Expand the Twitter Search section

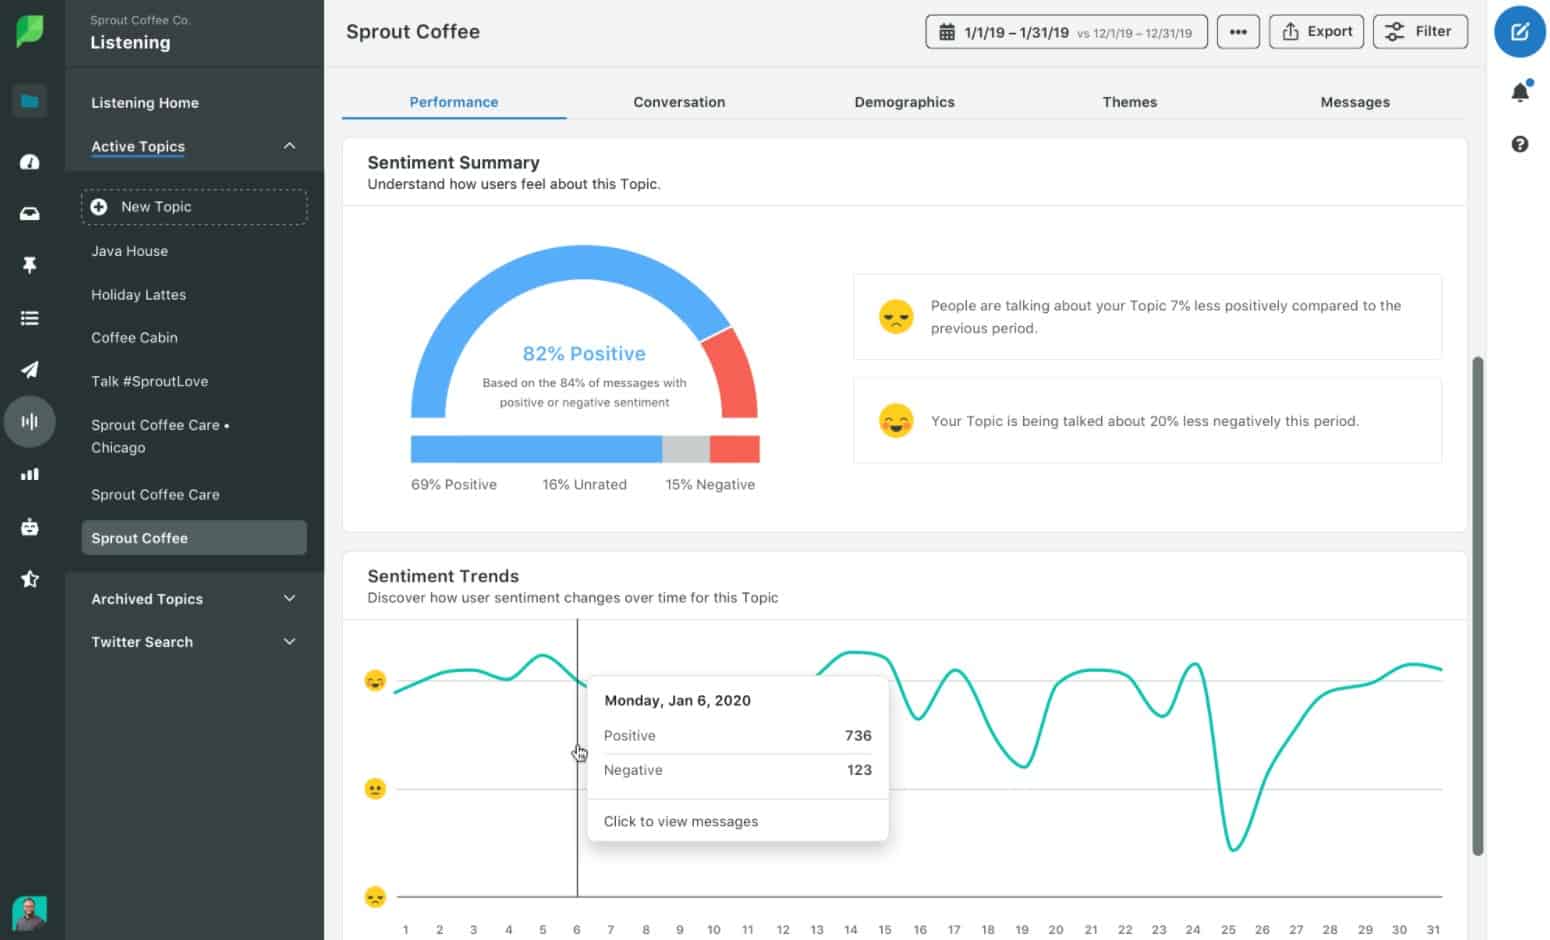pos(289,641)
